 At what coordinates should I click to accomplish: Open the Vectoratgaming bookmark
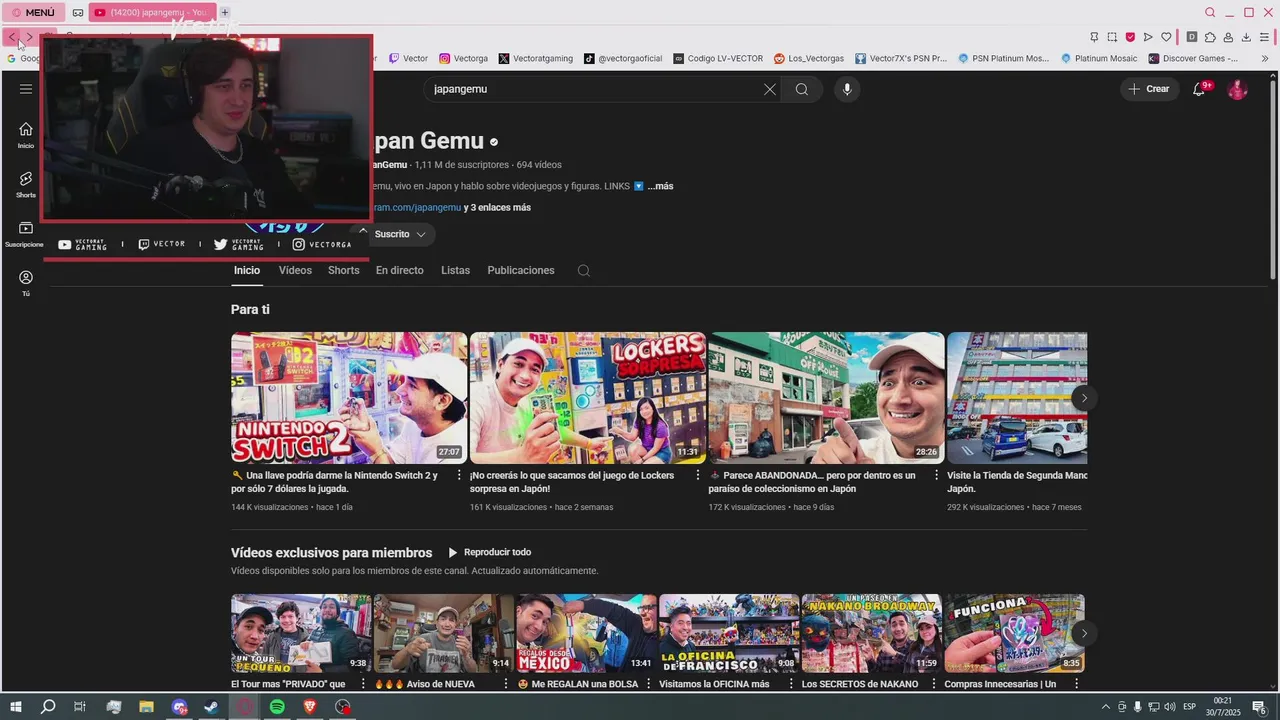[x=536, y=58]
